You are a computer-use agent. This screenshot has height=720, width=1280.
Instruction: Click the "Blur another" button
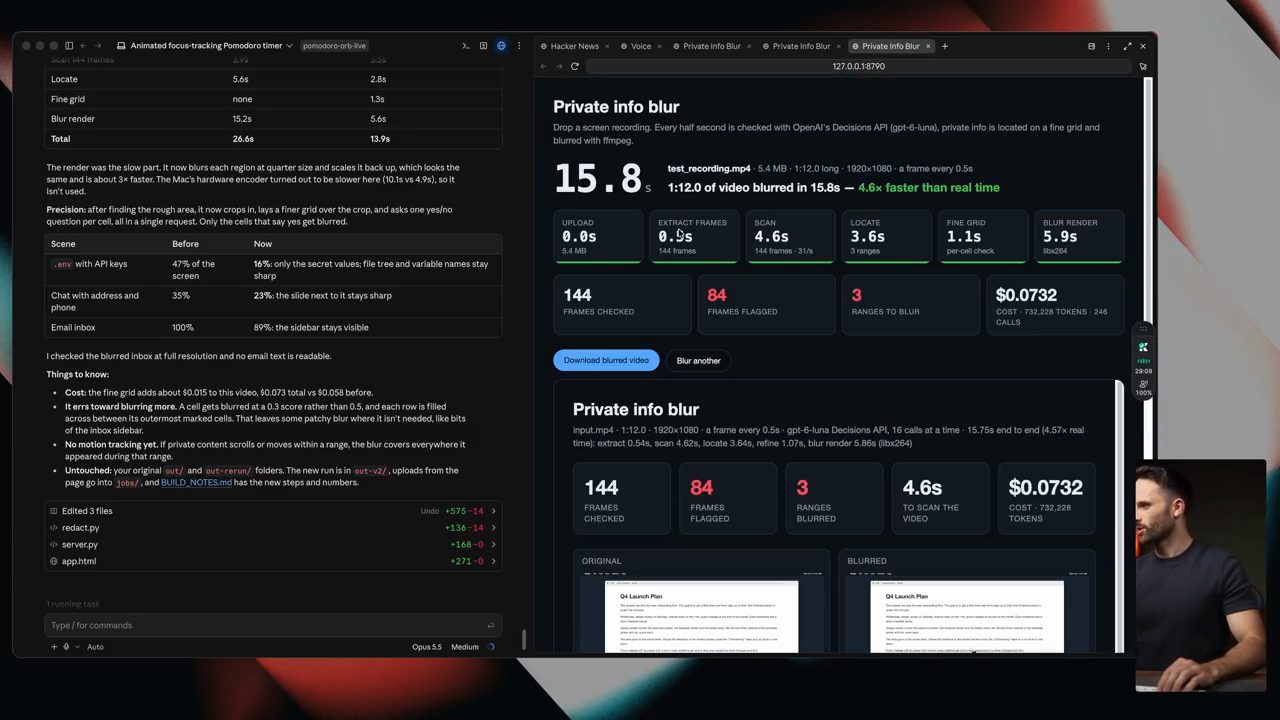(698, 360)
